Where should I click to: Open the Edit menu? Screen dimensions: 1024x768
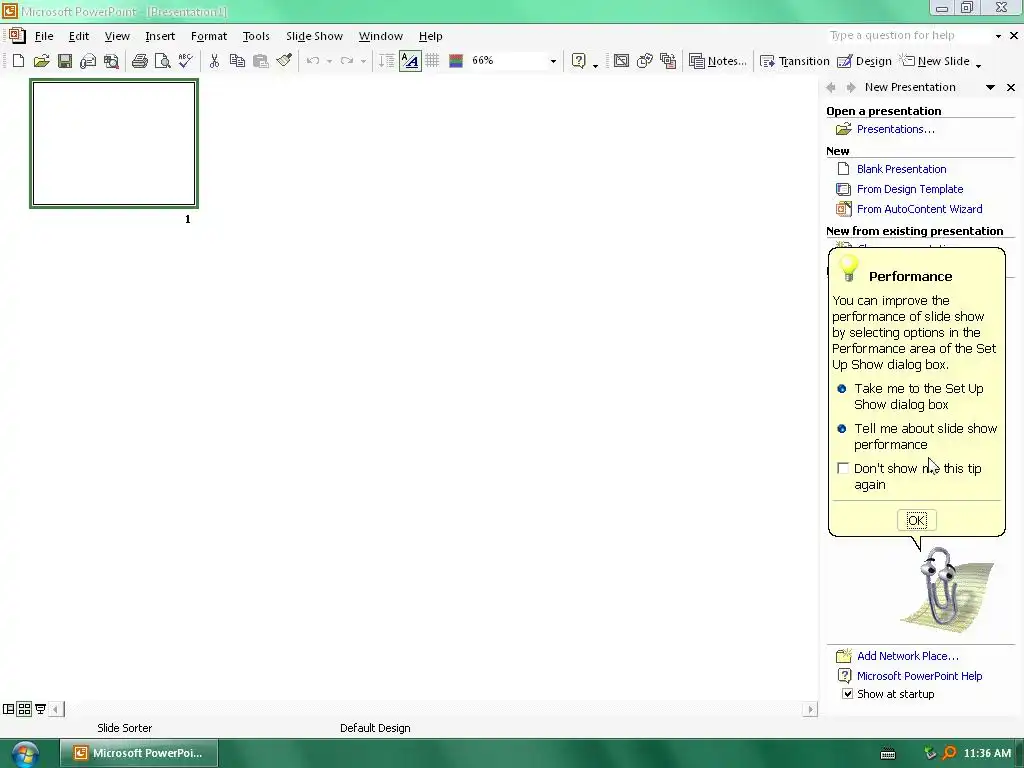coord(78,36)
